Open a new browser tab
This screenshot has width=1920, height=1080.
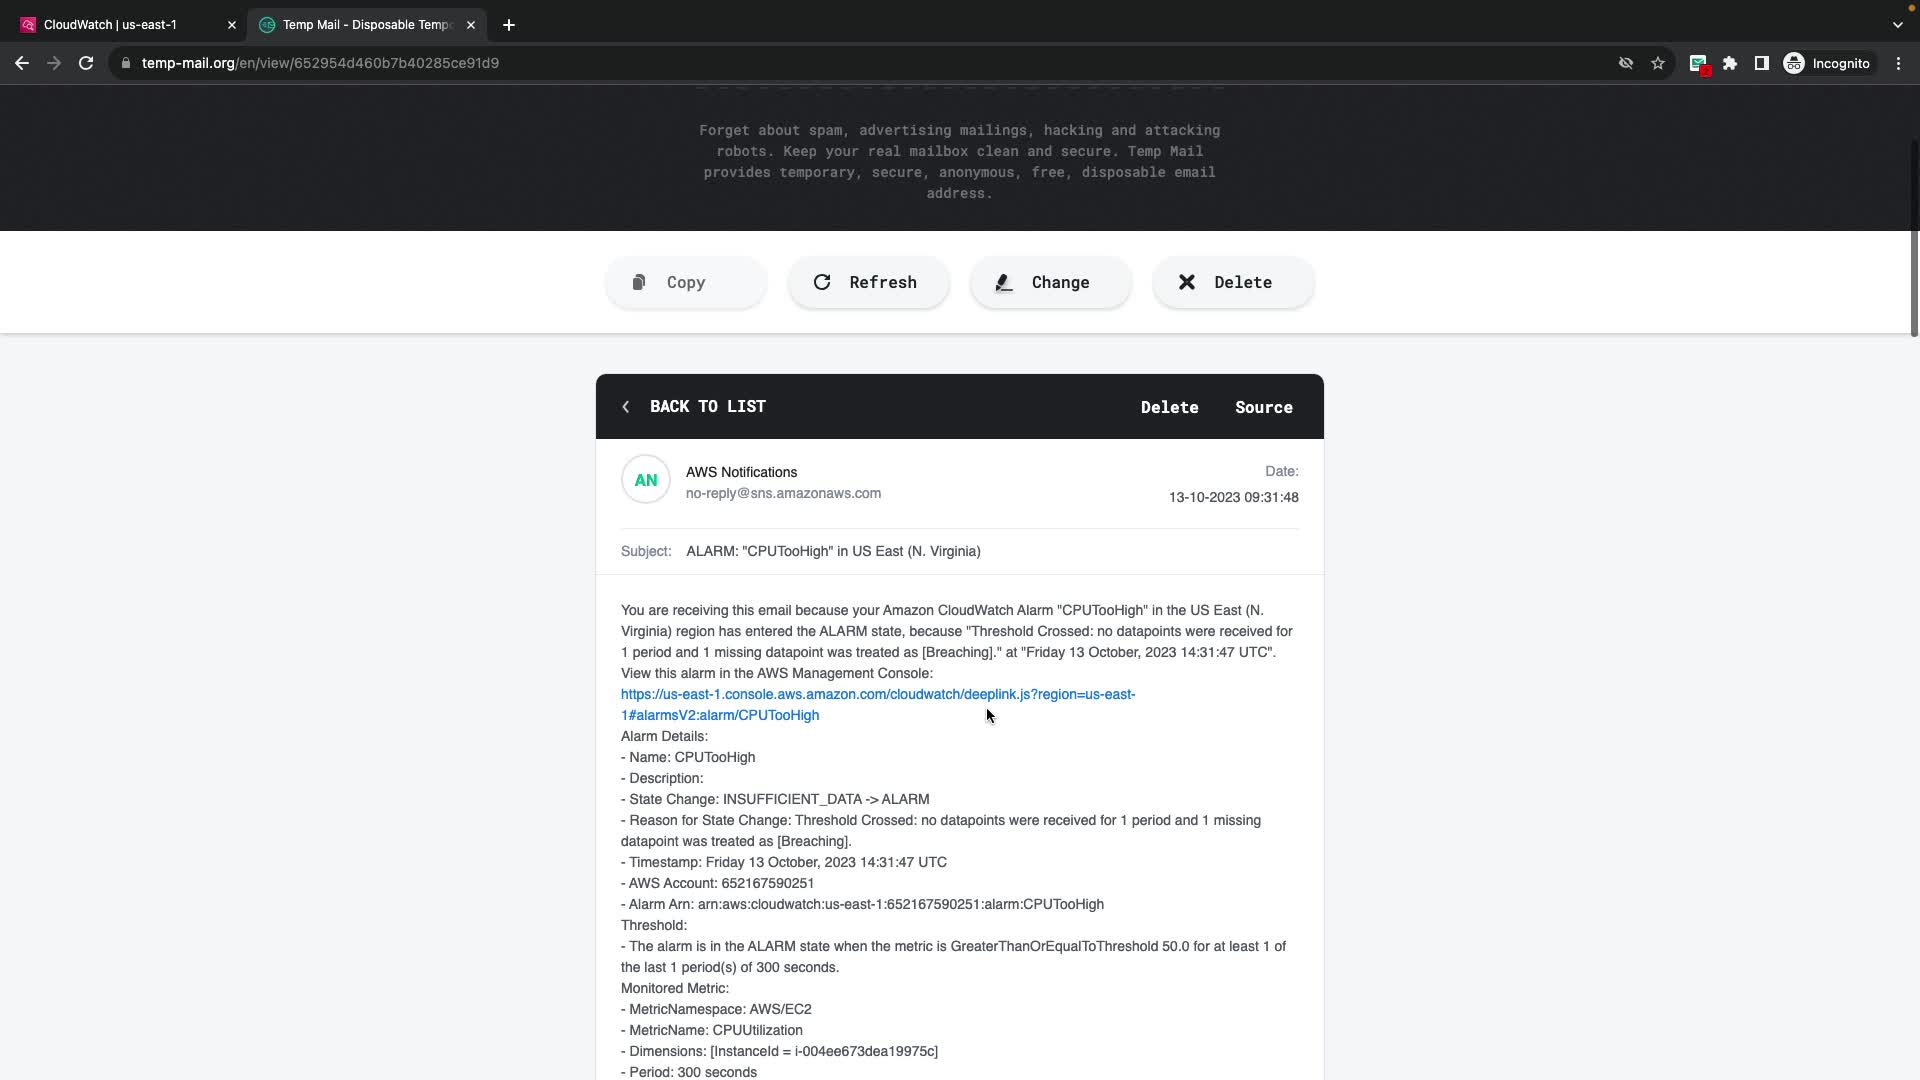(x=509, y=25)
